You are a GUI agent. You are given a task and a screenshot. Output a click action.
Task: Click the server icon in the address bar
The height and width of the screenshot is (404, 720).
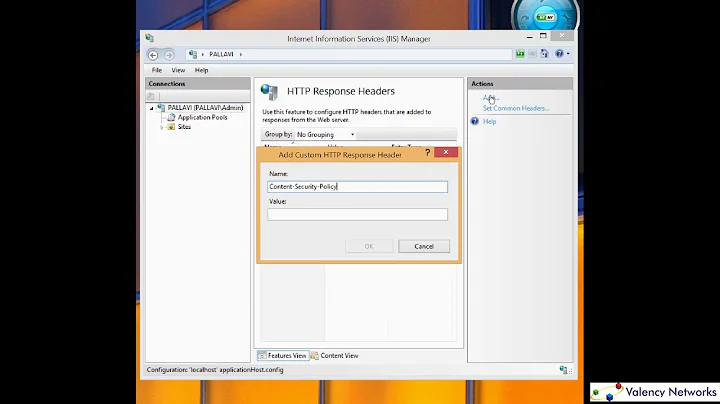point(193,54)
